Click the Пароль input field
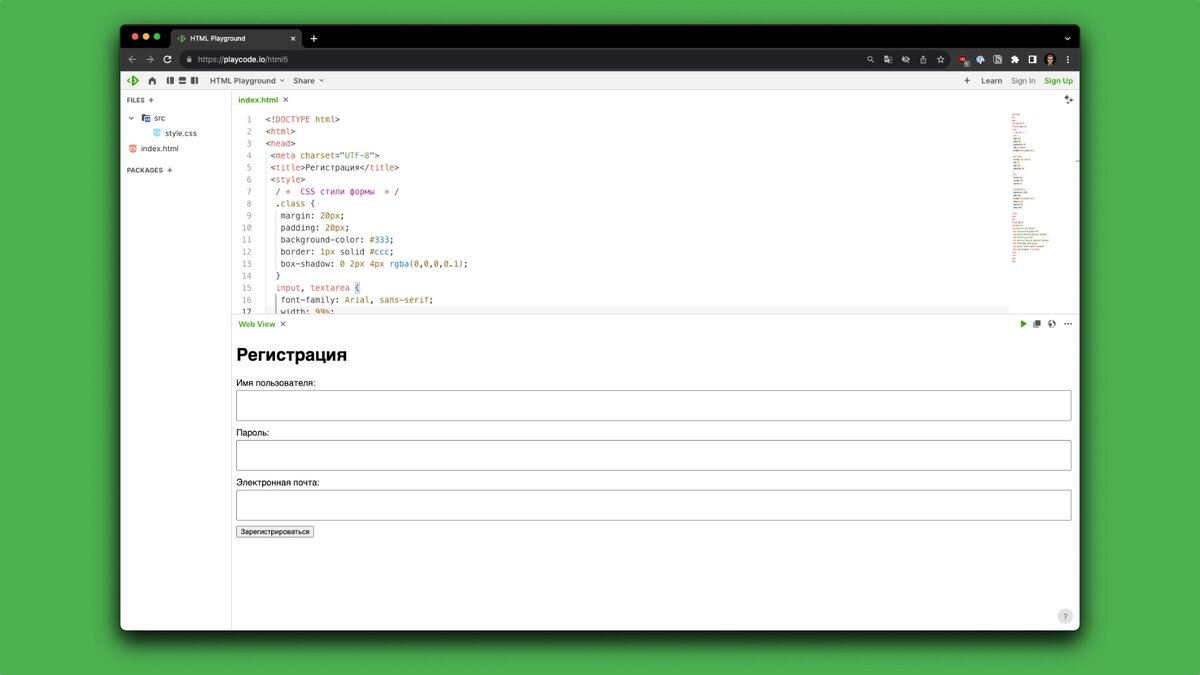Image resolution: width=1200 pixels, height=675 pixels. click(x=653, y=455)
